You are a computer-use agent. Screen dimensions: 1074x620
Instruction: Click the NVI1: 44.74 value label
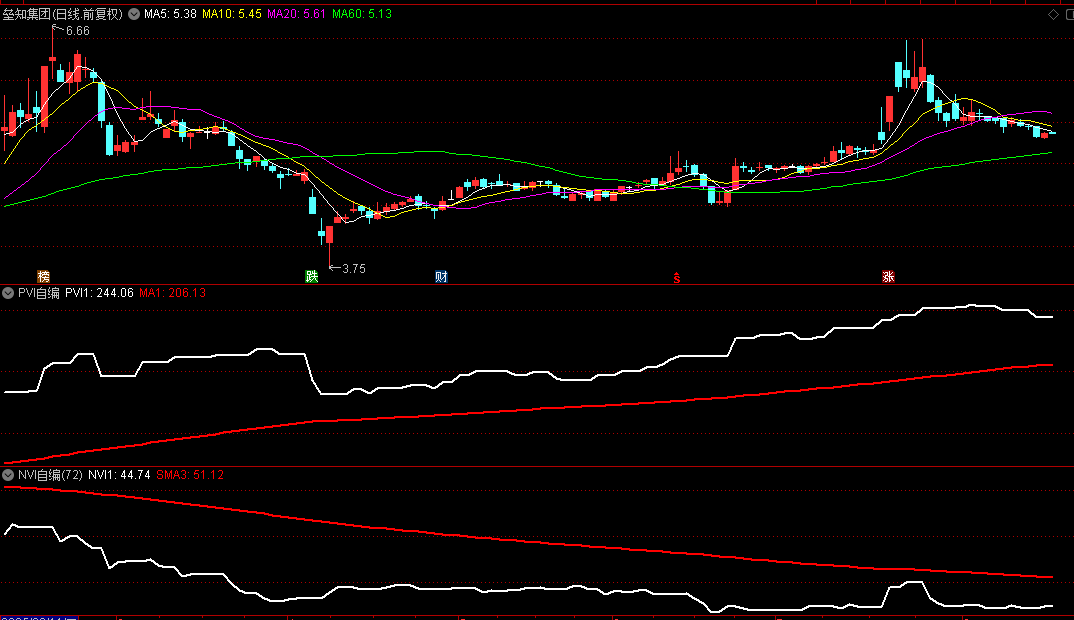pos(119,475)
